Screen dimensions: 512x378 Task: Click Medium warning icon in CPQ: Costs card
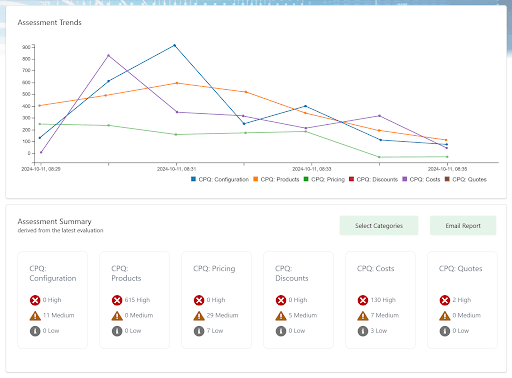tap(363, 315)
